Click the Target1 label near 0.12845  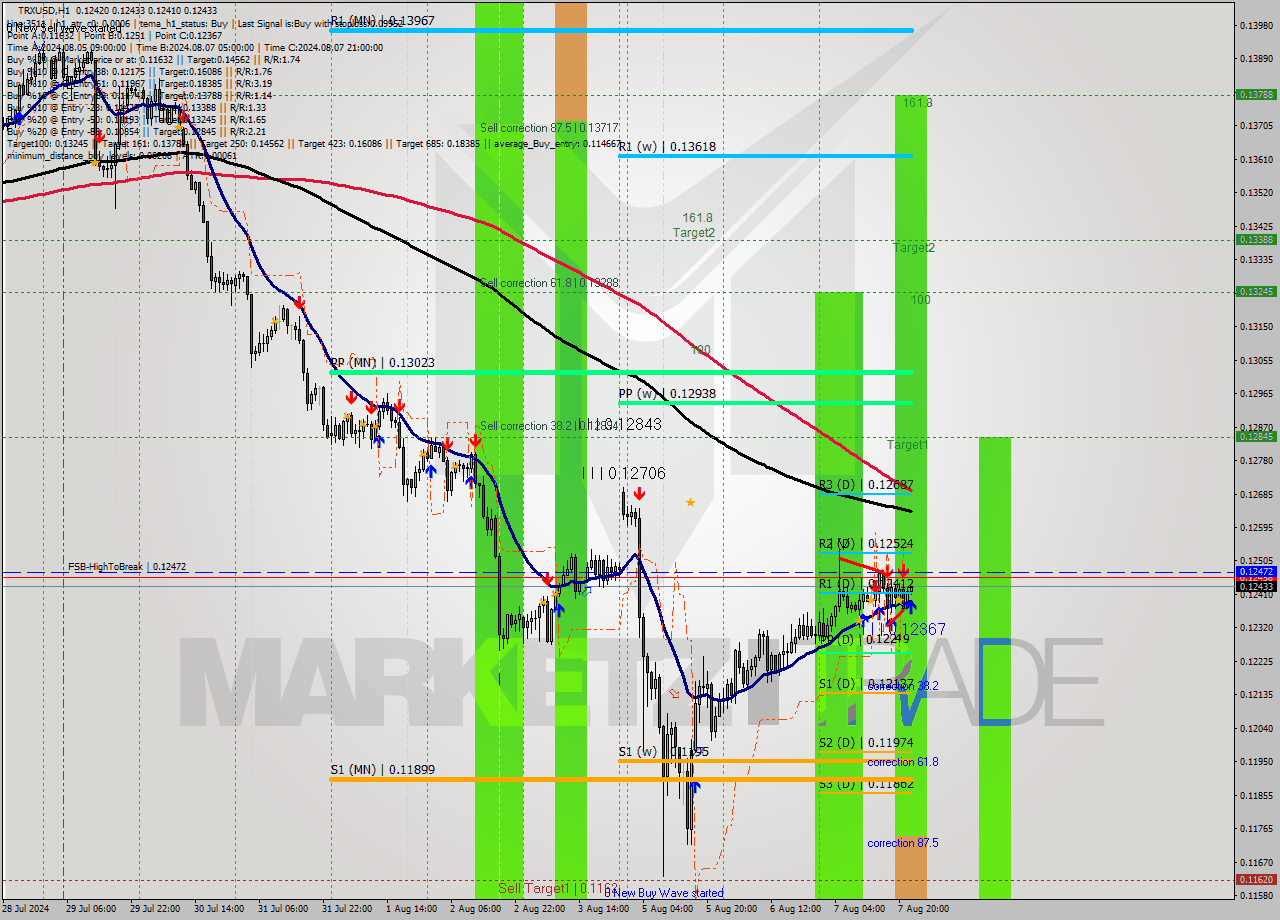point(908,444)
